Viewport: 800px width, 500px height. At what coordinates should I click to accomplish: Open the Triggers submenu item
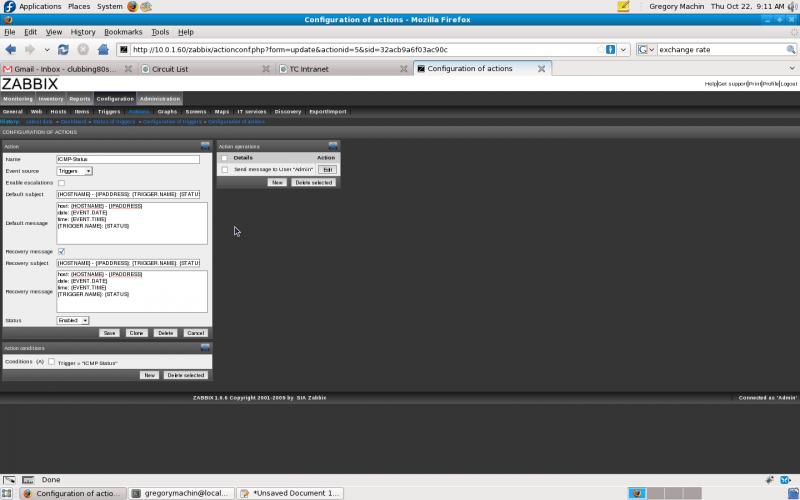109,112
